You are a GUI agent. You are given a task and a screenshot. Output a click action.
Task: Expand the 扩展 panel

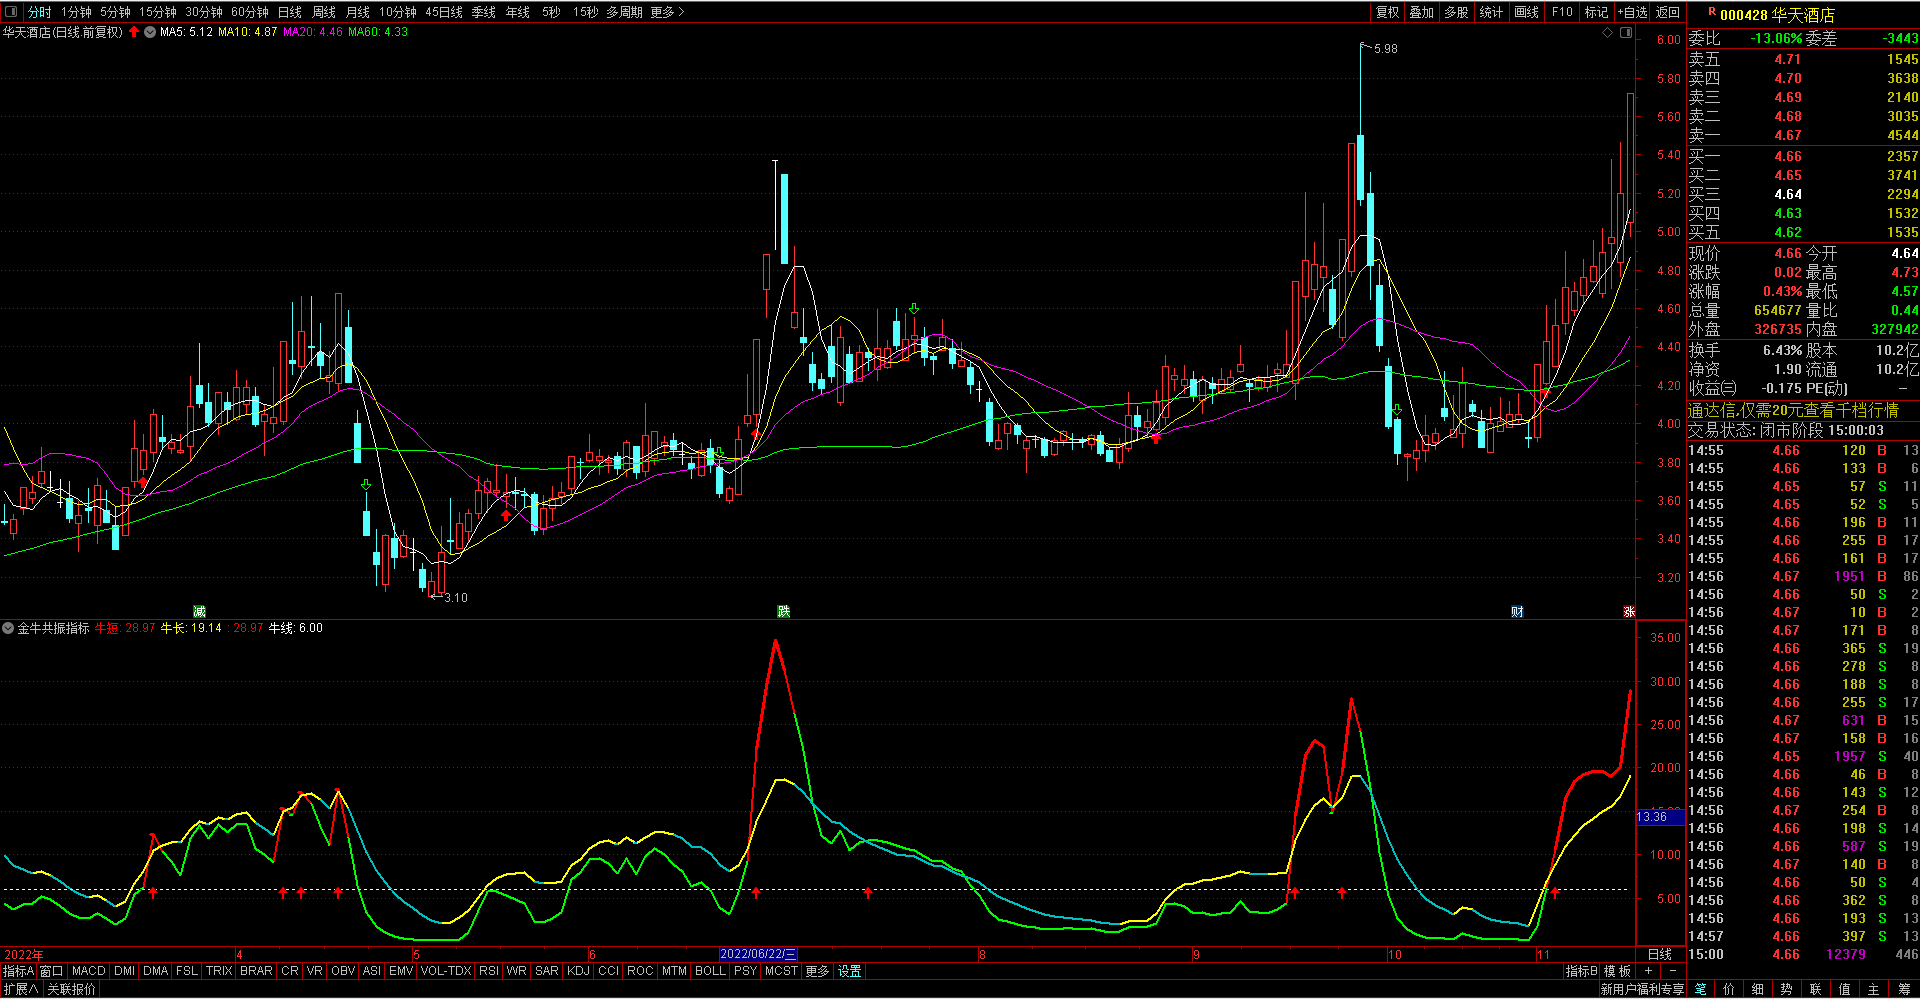click(x=21, y=989)
